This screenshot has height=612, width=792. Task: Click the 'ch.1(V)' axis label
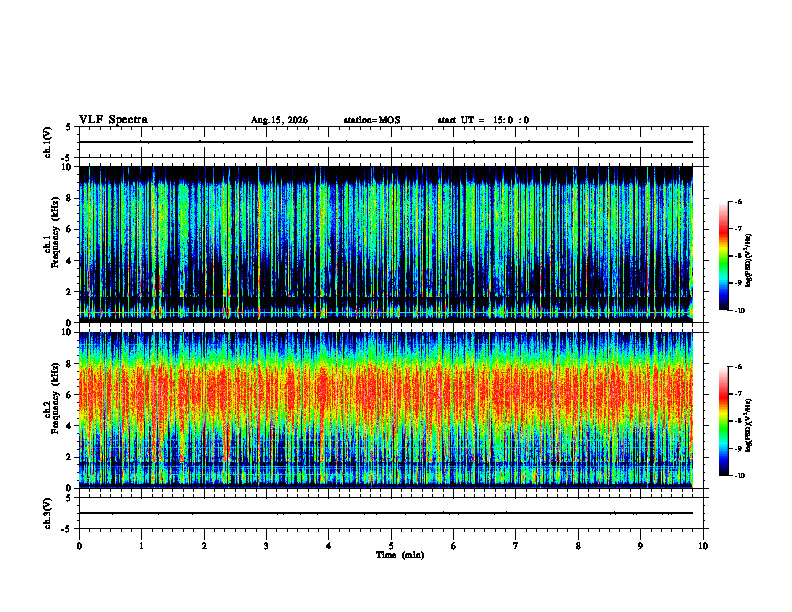pos(48,142)
